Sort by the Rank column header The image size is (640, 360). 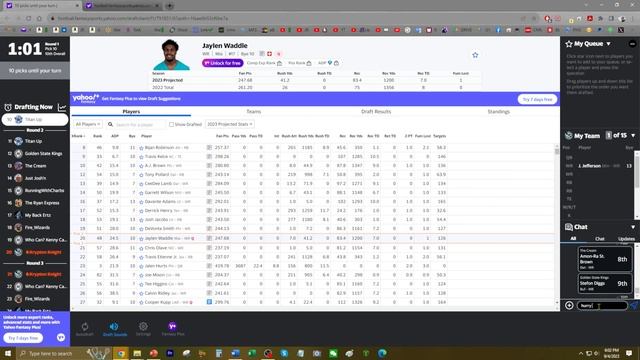click(x=98, y=136)
